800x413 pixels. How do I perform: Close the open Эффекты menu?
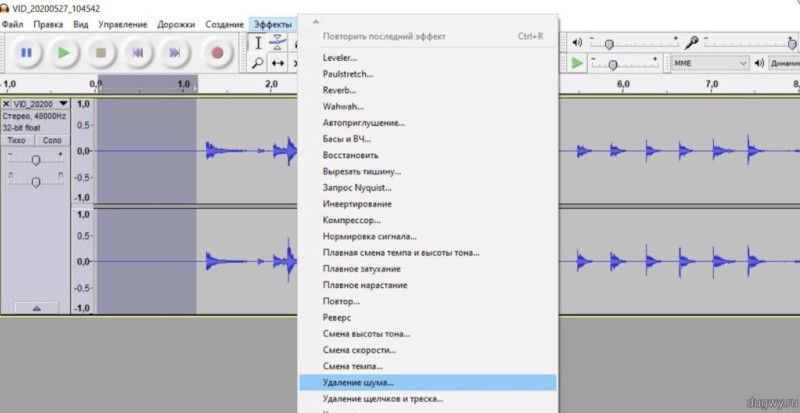[x=272, y=25]
